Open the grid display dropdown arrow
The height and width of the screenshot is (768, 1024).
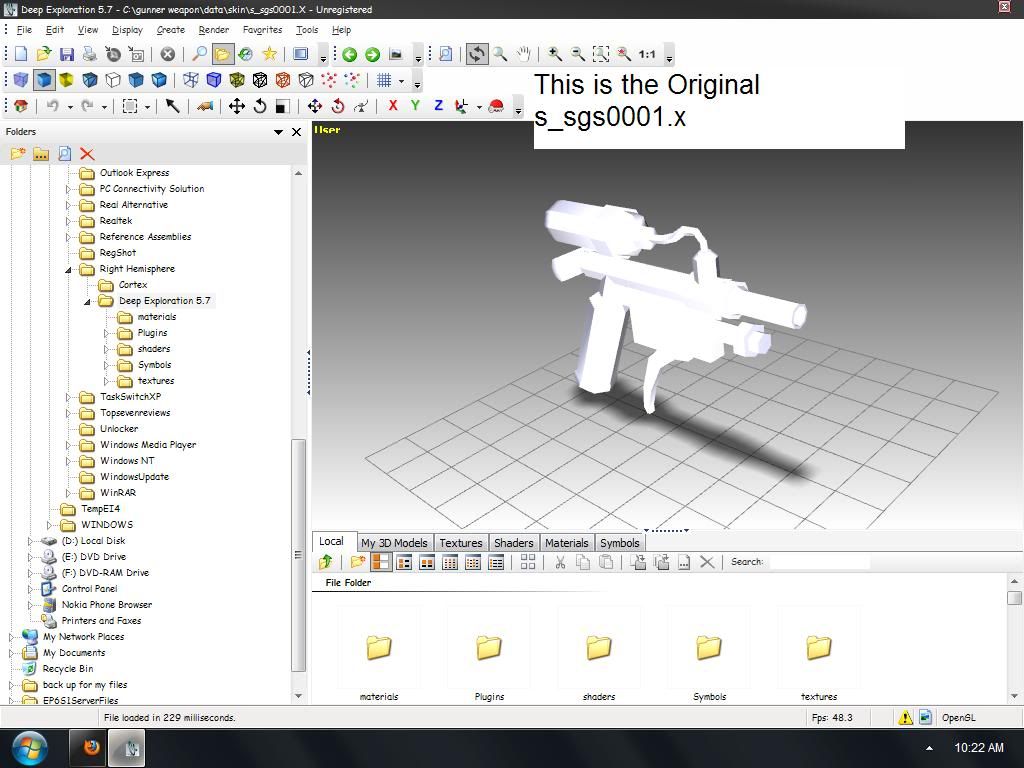pos(402,81)
